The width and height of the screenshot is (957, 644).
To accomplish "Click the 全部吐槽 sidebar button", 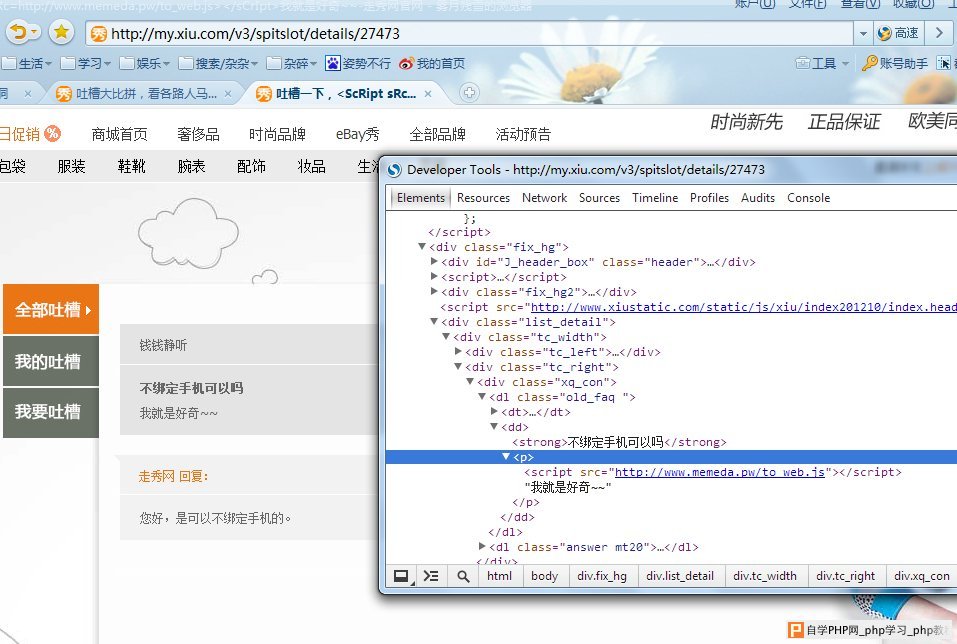I will pyautogui.click(x=51, y=309).
